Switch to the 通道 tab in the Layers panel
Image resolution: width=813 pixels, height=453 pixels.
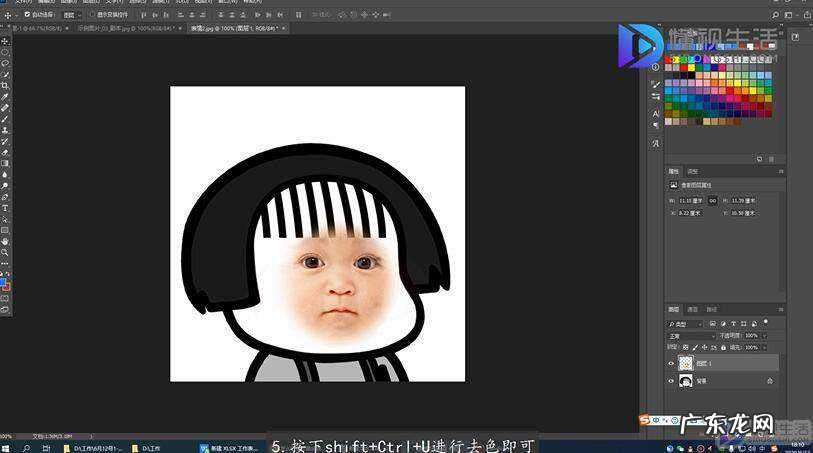tap(693, 310)
